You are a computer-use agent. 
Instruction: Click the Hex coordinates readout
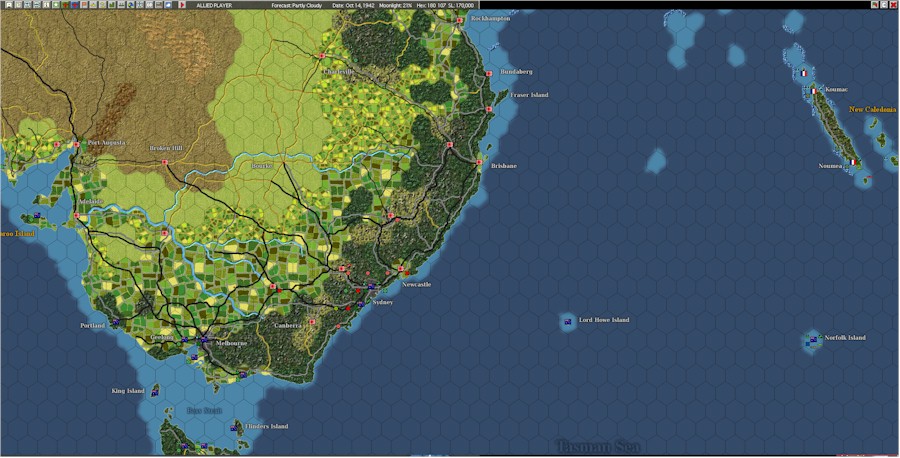tap(430, 5)
